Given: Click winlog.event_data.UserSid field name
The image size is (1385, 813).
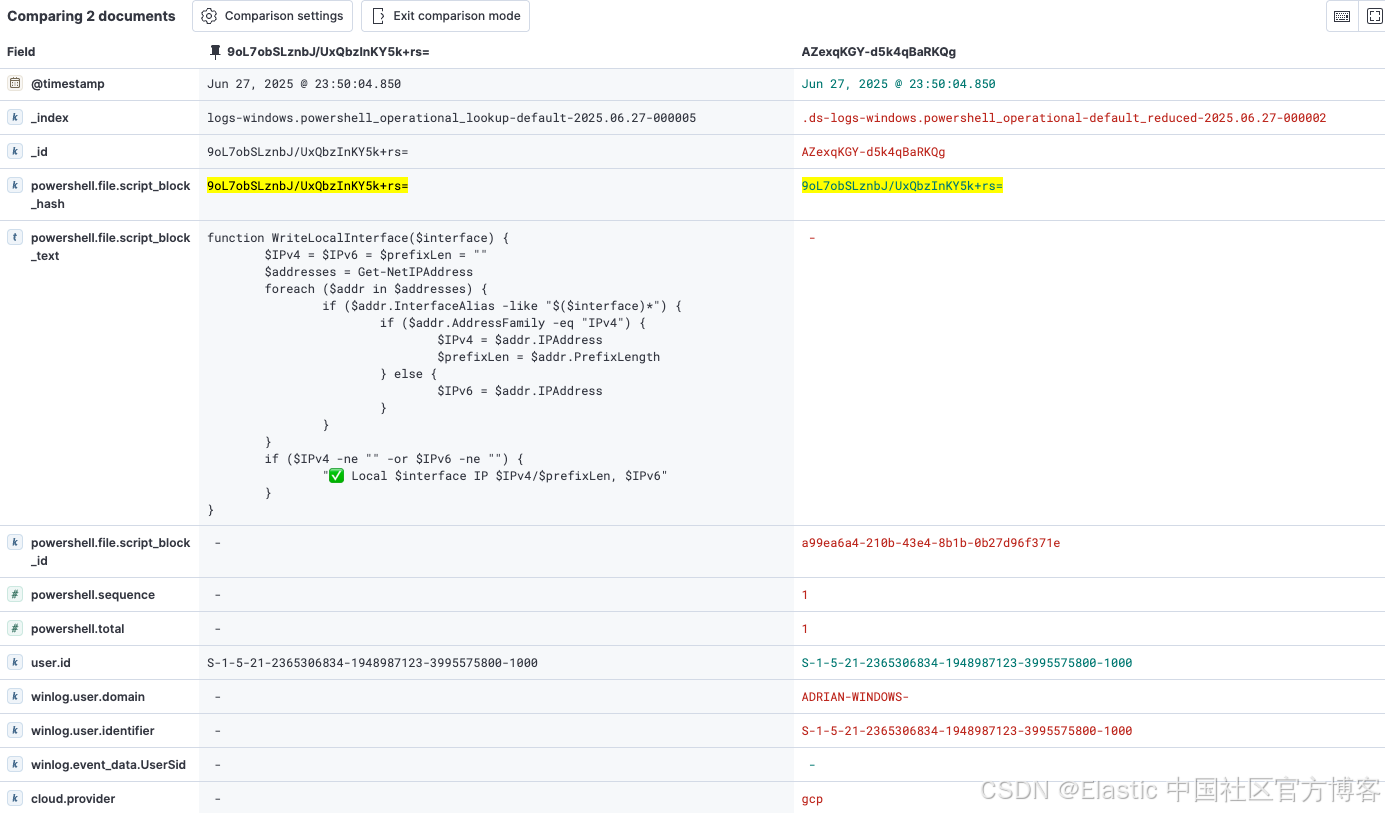Looking at the screenshot, I should tap(108, 765).
